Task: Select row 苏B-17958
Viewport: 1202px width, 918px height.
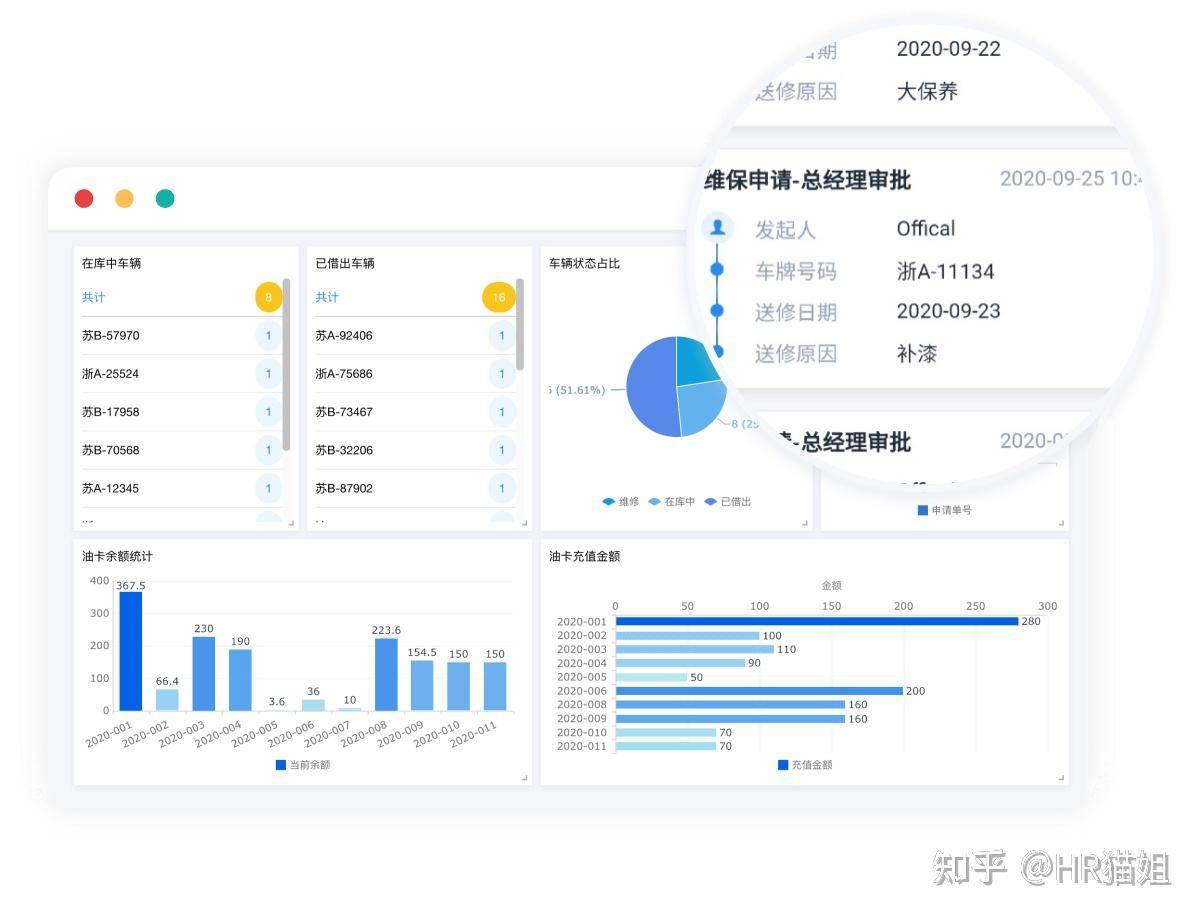Action: (x=180, y=412)
